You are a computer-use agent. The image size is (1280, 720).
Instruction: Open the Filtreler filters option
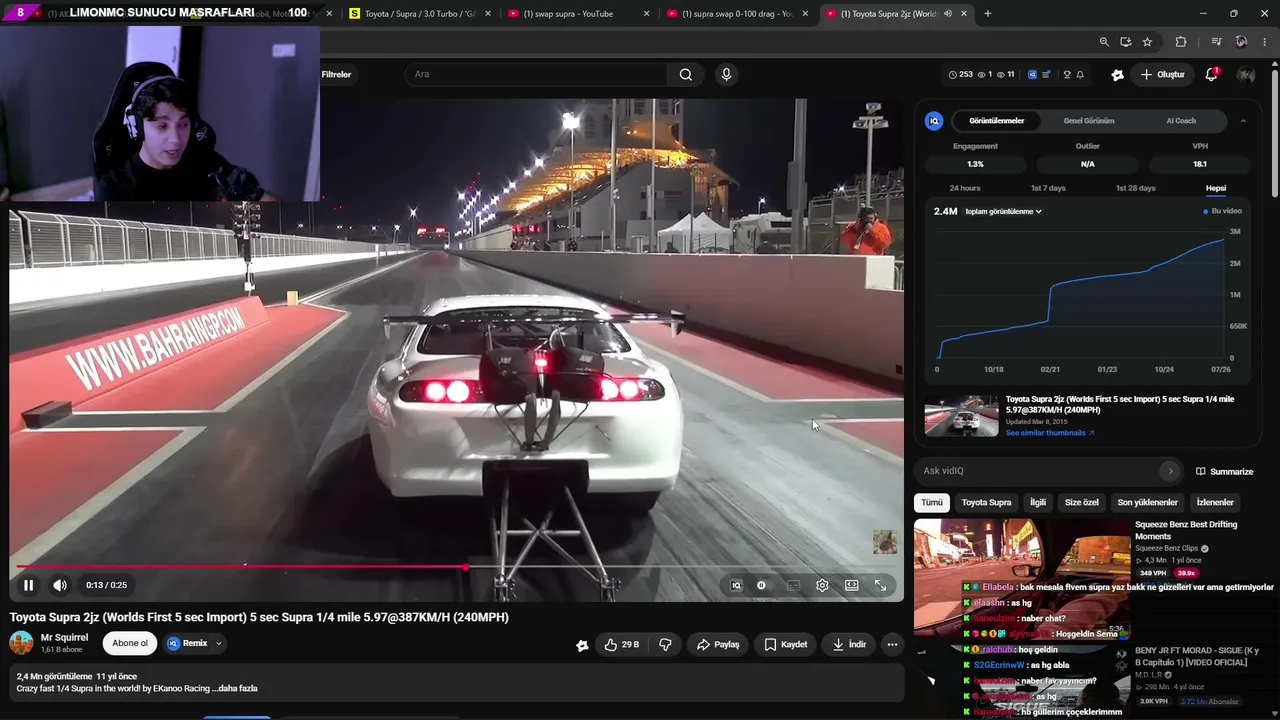point(336,74)
